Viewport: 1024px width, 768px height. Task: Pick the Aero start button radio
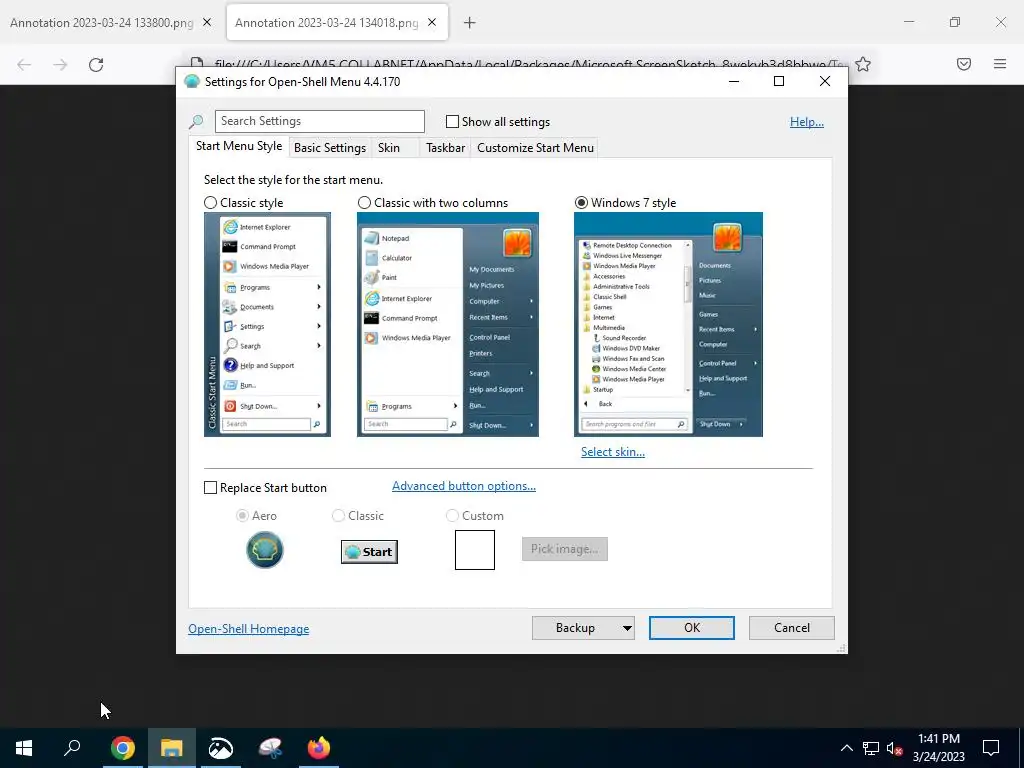click(x=242, y=516)
